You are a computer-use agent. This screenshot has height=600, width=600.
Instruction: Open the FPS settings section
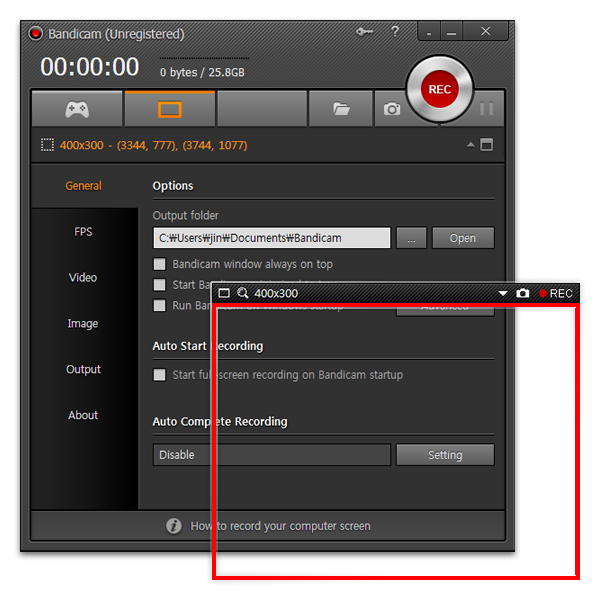83,232
